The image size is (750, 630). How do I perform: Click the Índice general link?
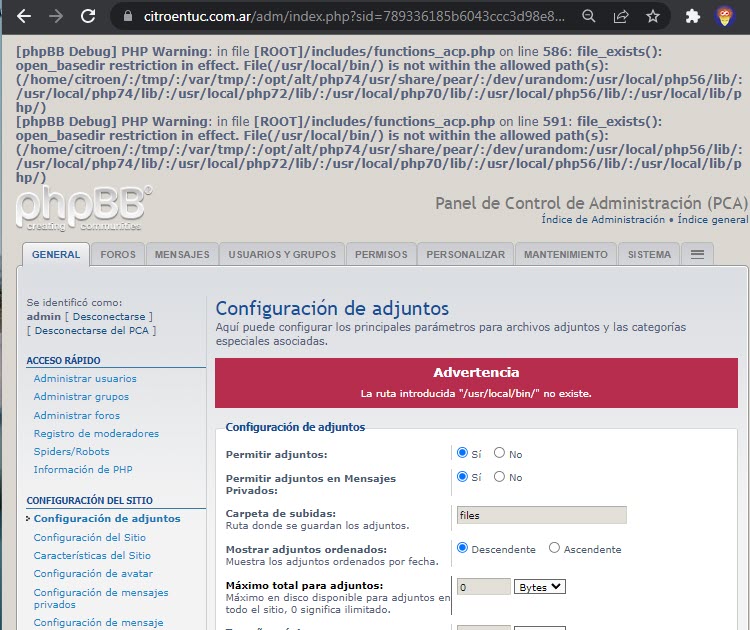(x=714, y=220)
